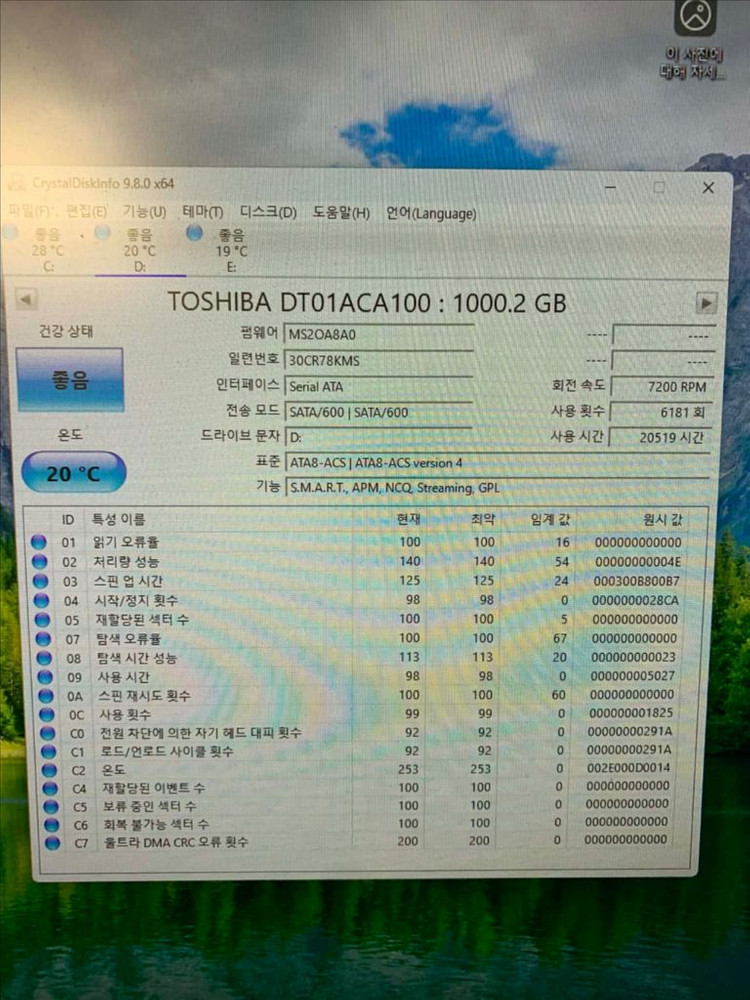Click status dot of row 0A 스핀 재시도 횟수
The image size is (750, 1000).
point(46,696)
